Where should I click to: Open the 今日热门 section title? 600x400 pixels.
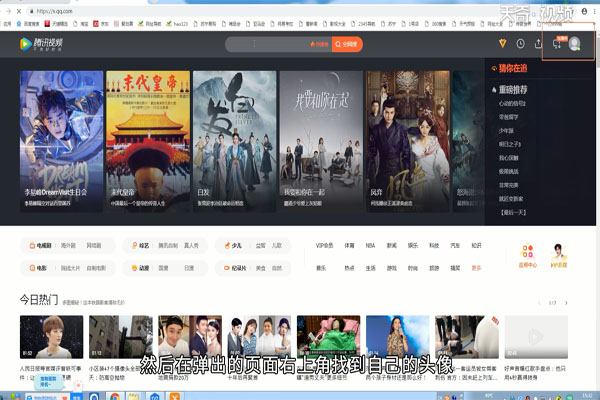click(x=39, y=299)
